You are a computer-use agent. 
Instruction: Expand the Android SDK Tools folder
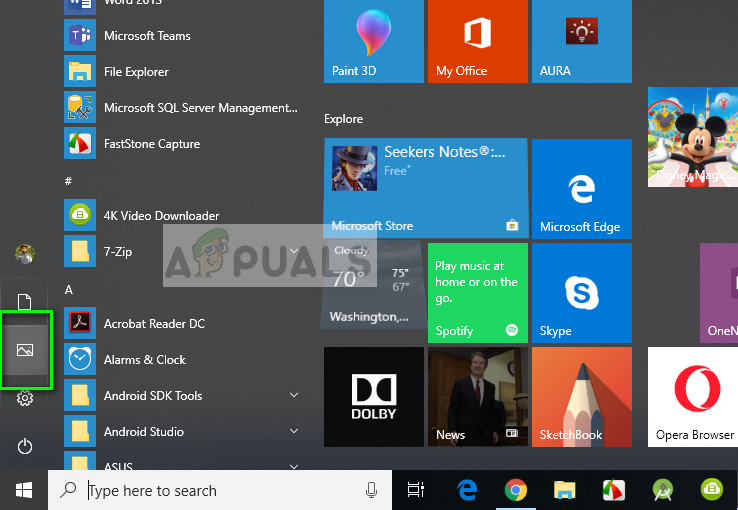point(180,396)
